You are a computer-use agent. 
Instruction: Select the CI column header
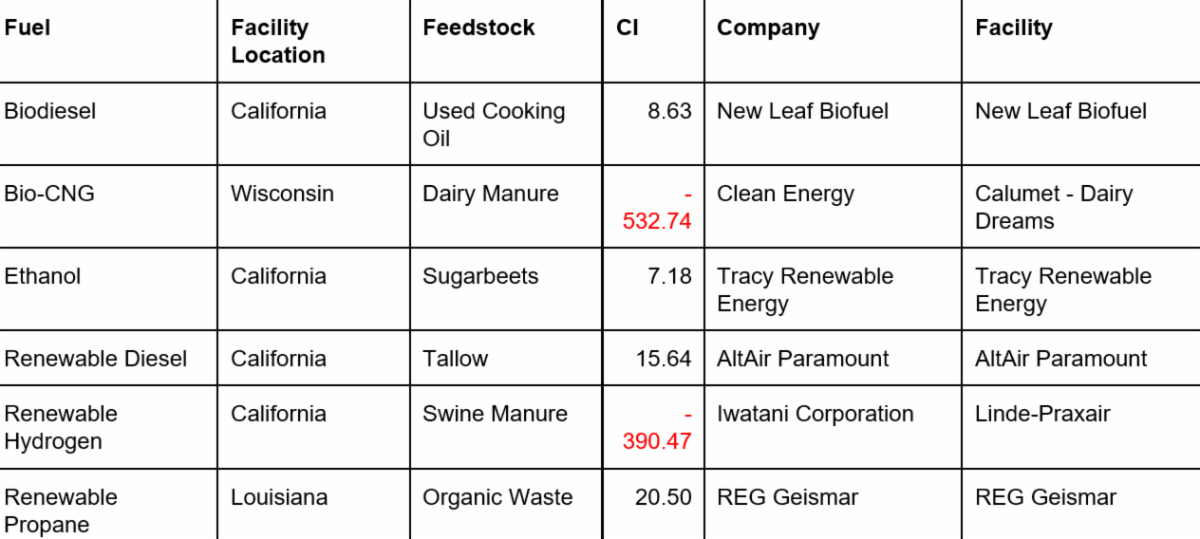[x=627, y=28]
